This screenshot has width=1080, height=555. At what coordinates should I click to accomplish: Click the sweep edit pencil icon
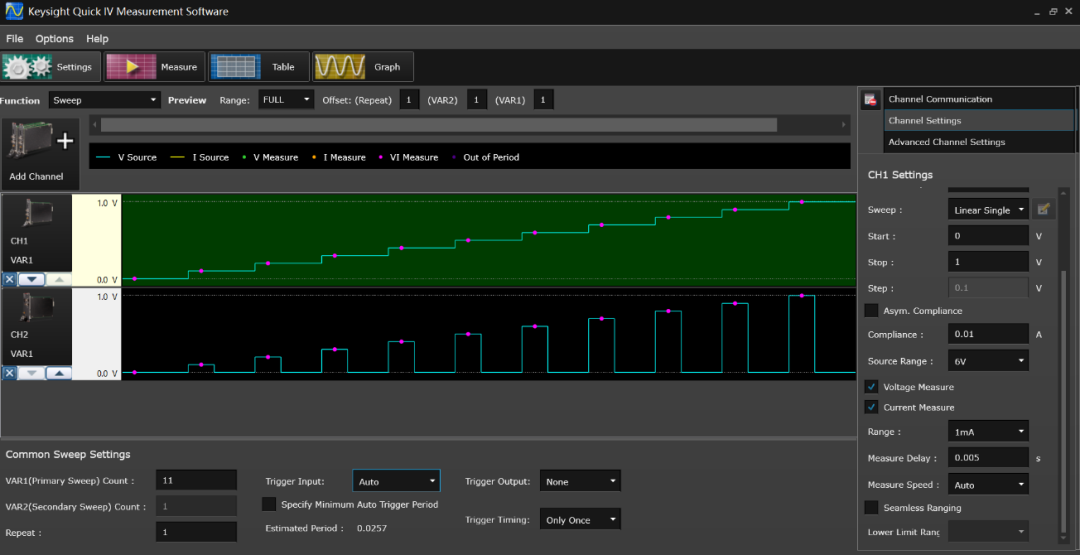click(x=1043, y=209)
